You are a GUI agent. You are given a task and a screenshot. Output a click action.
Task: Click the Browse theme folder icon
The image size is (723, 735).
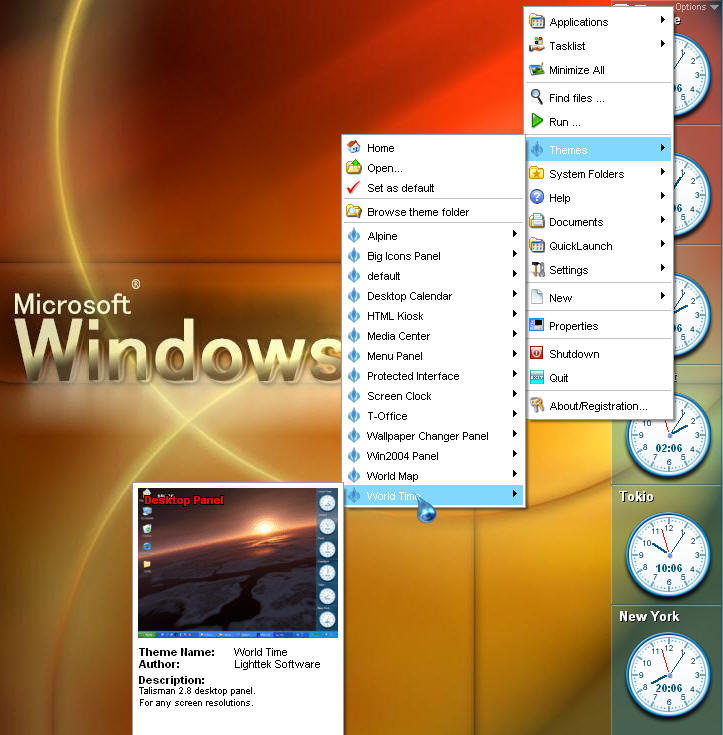(354, 211)
